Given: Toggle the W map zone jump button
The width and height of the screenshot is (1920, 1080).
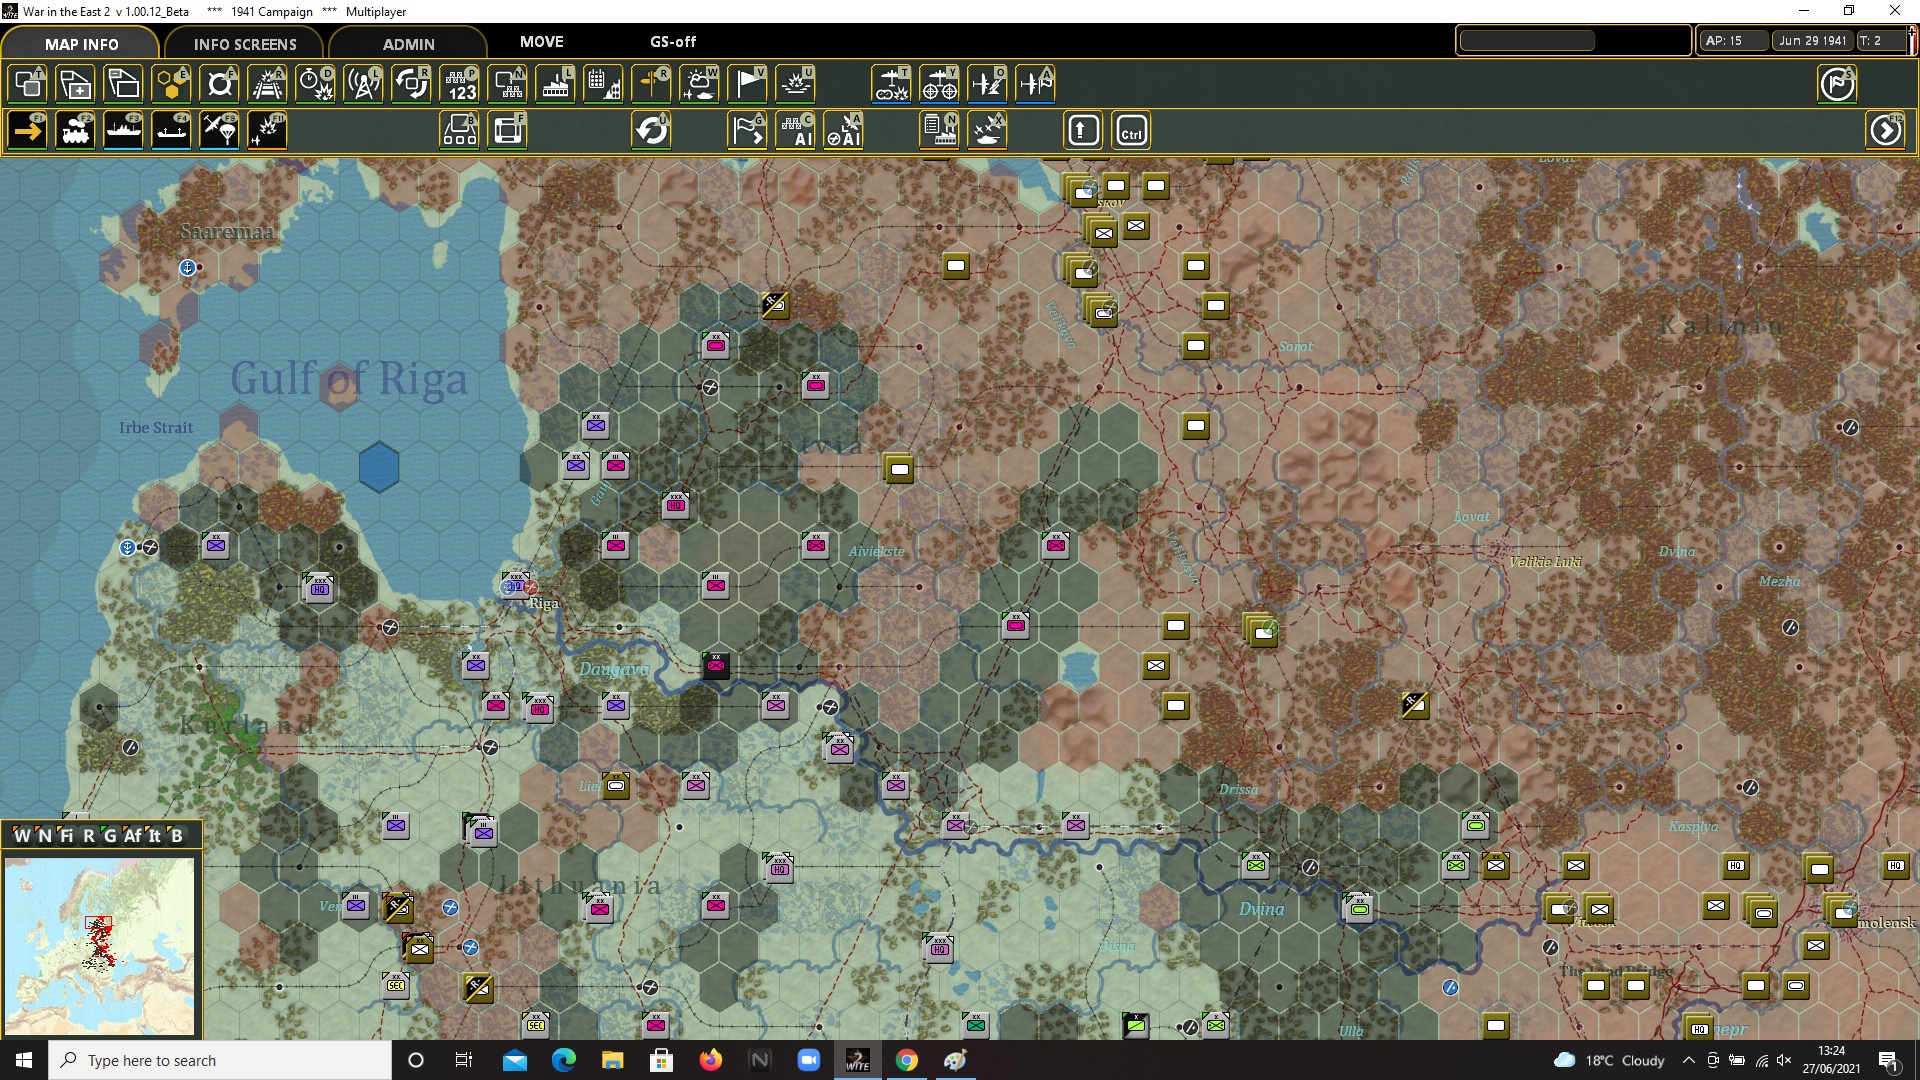Looking at the screenshot, I should click(22, 836).
